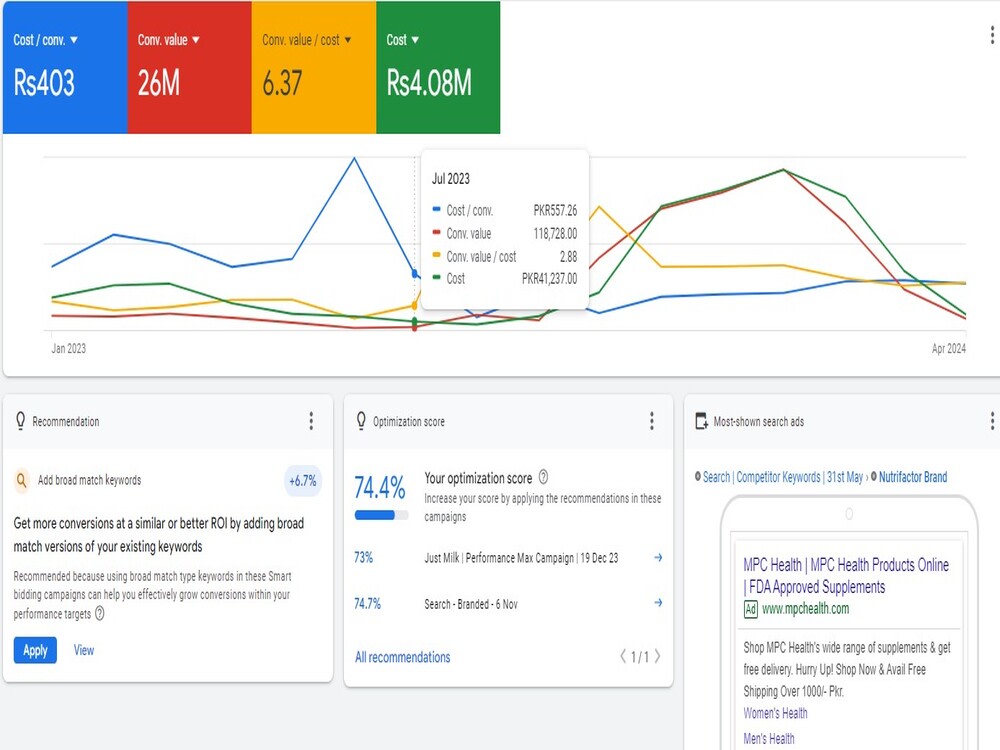Click the arrow for Search - Branded - 6 Nov

coord(658,603)
